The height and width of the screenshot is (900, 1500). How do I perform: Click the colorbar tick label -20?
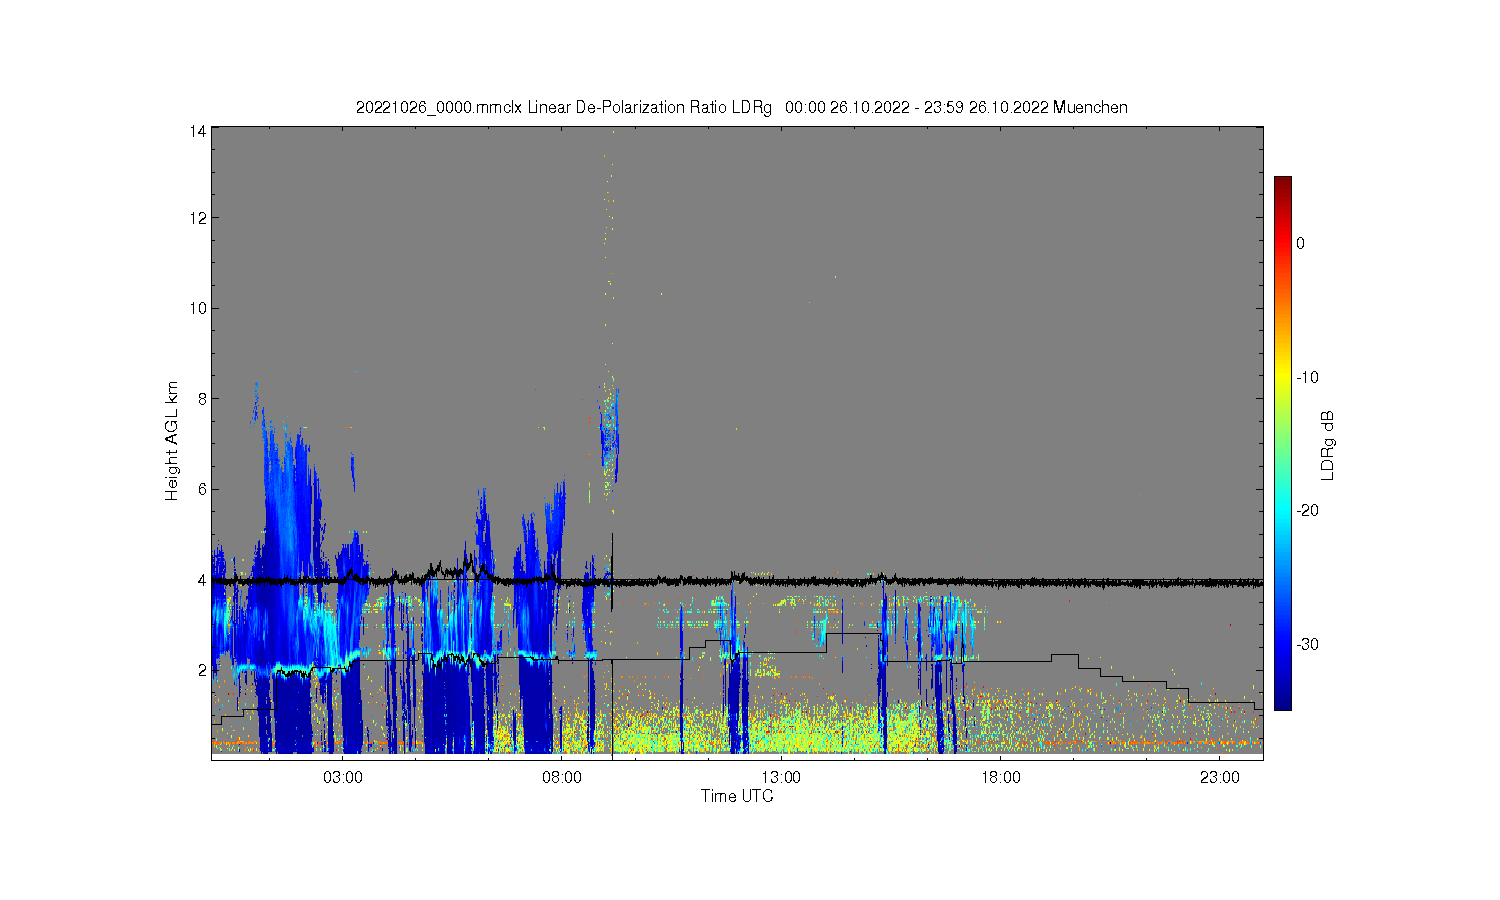click(1307, 510)
